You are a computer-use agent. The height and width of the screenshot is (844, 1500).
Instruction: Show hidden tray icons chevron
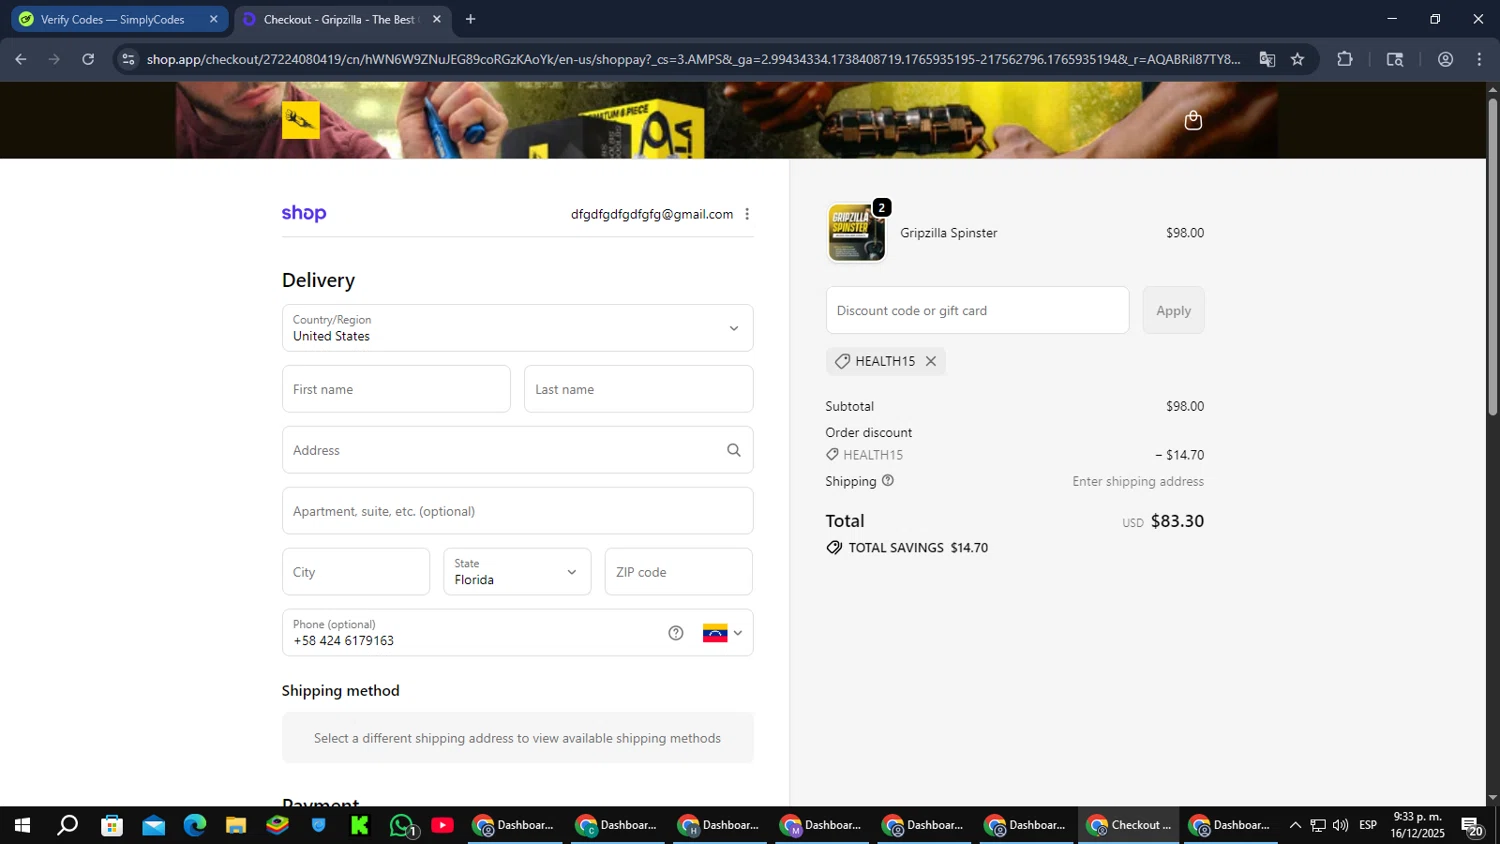click(1295, 825)
